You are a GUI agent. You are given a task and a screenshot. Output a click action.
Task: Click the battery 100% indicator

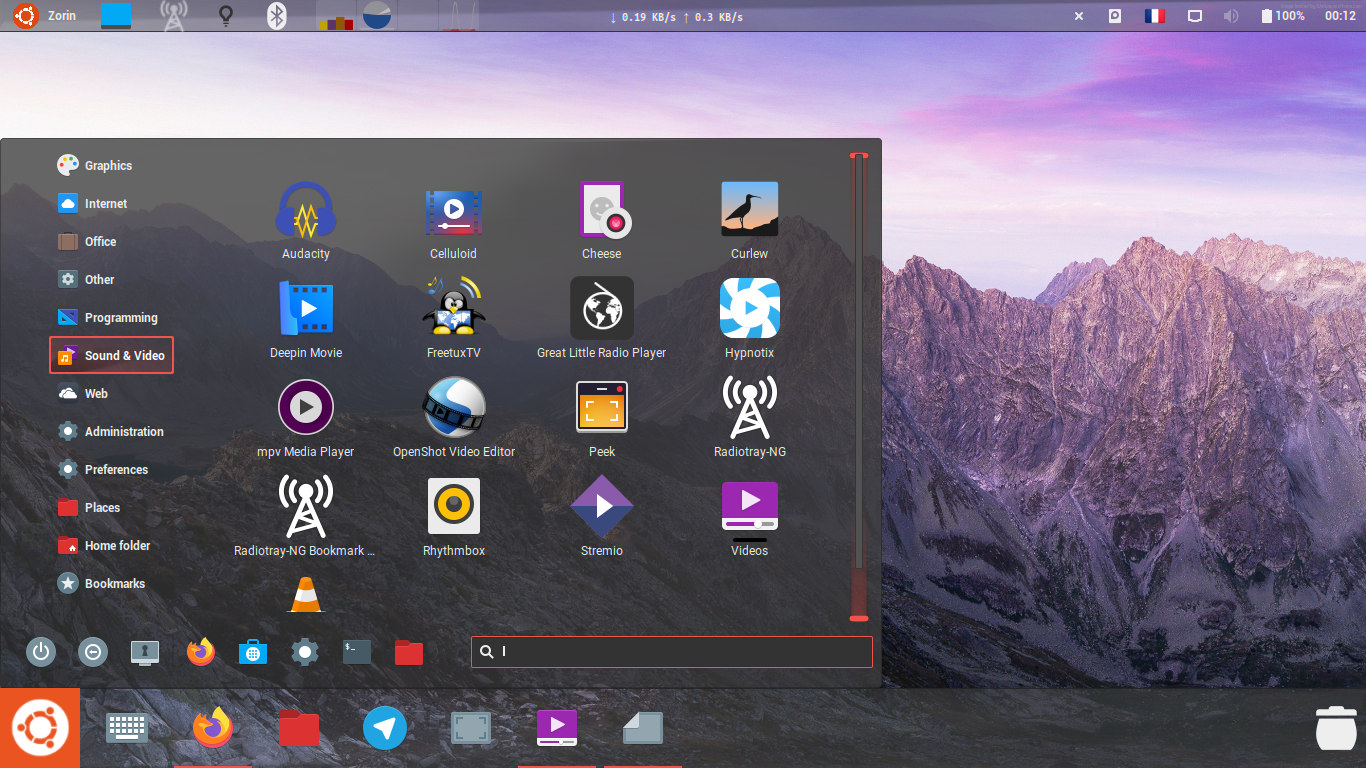click(x=1282, y=16)
